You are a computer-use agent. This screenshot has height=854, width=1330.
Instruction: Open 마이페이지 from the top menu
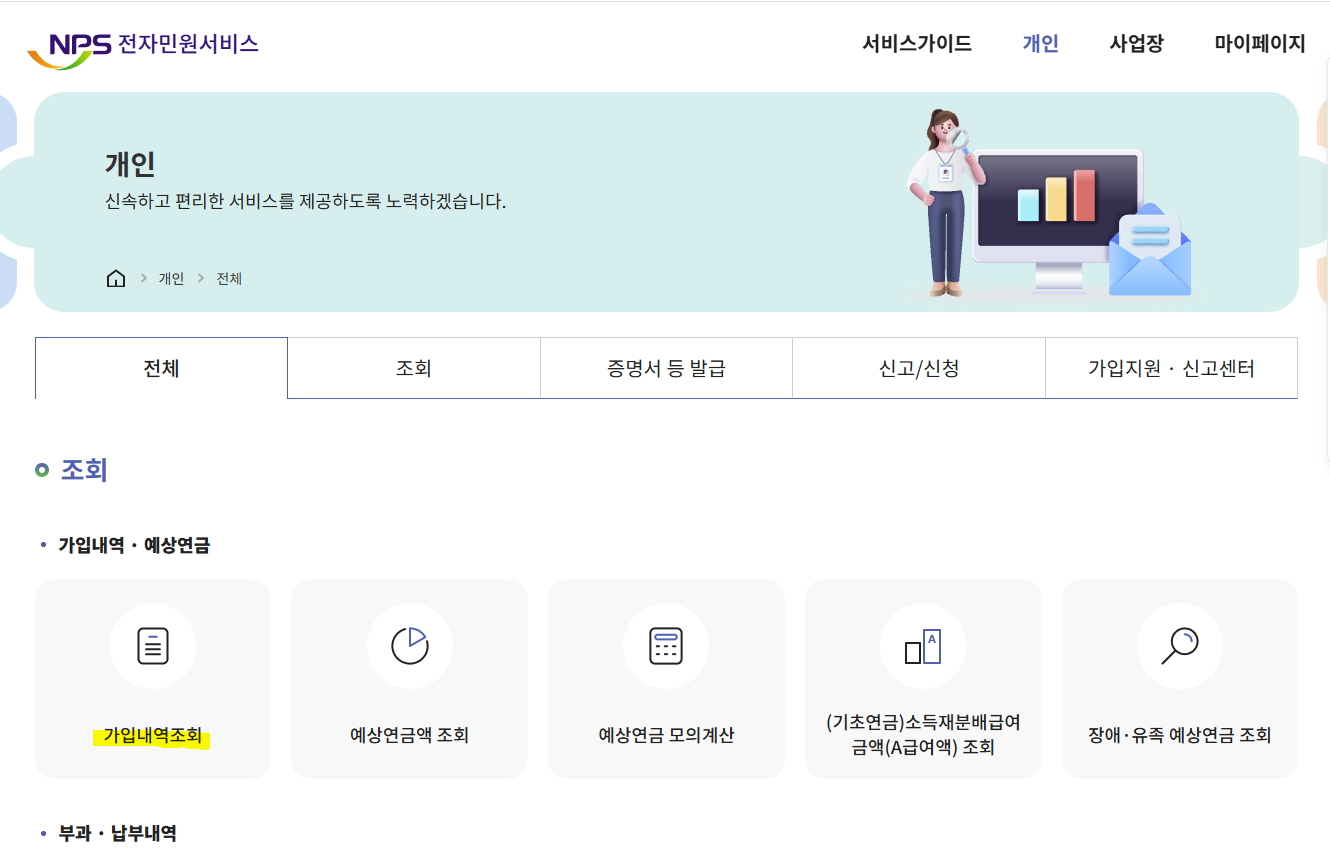pos(1258,44)
